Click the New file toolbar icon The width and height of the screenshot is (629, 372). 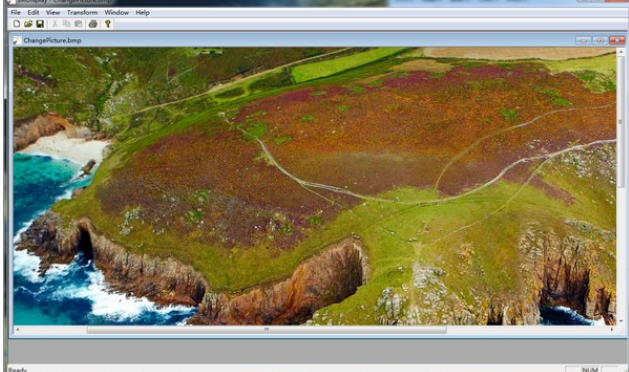[16, 24]
